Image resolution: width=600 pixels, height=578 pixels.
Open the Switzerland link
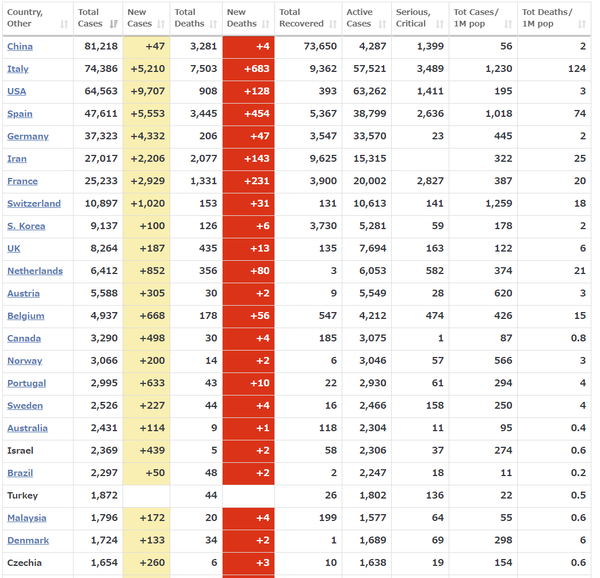(x=34, y=204)
